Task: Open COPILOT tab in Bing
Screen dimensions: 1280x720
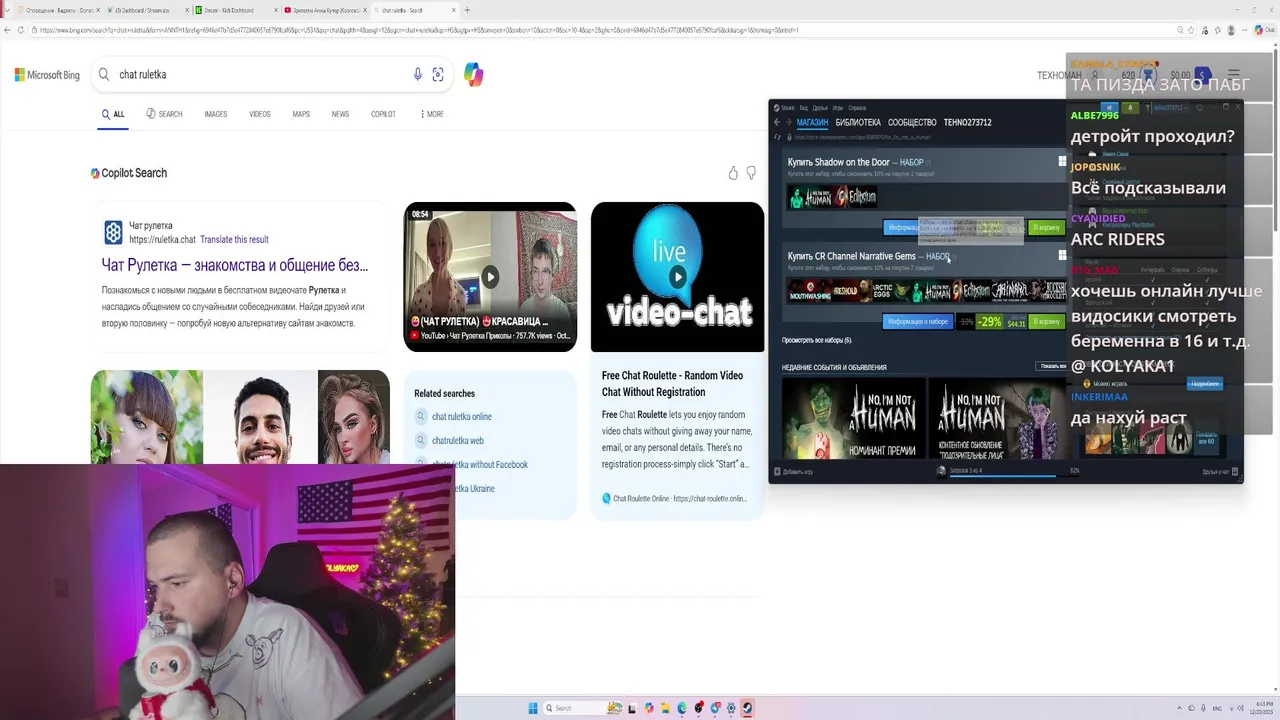Action: pyautogui.click(x=383, y=114)
